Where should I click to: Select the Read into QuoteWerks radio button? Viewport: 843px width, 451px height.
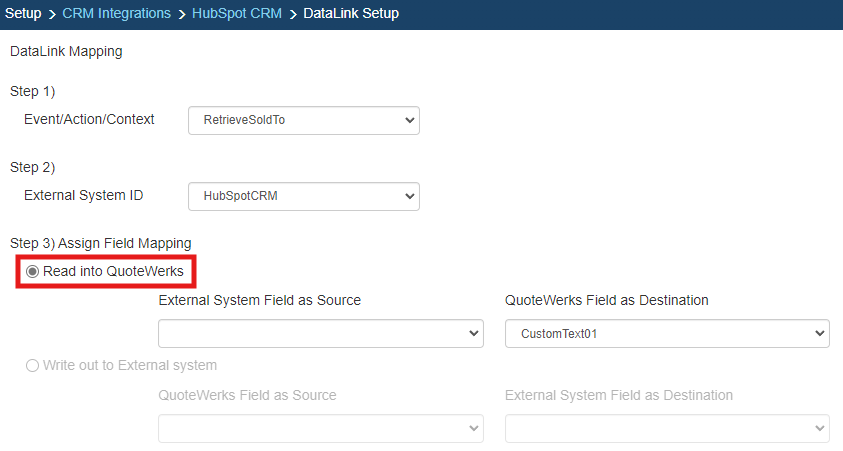pos(33,272)
